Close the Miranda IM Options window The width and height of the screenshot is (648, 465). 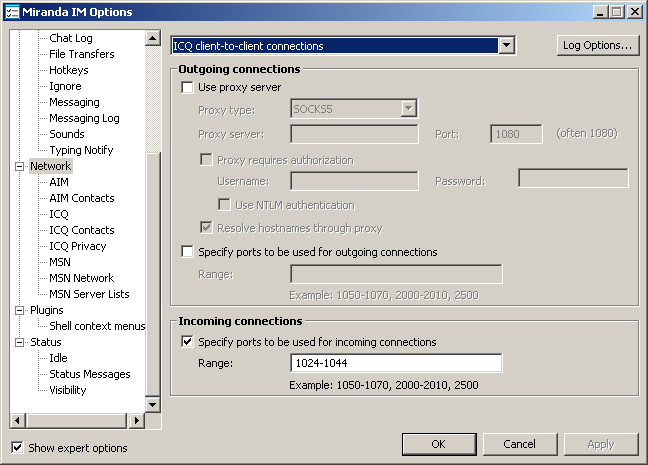coord(635,12)
